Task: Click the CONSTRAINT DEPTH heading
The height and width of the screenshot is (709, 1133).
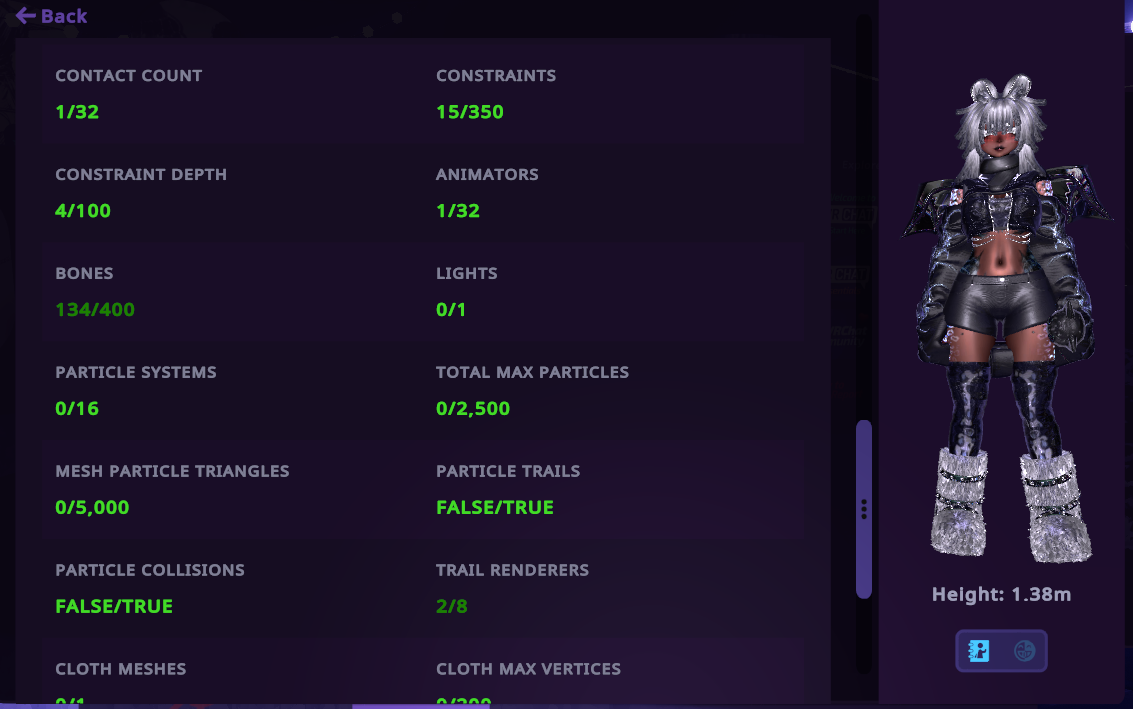Action: click(141, 175)
